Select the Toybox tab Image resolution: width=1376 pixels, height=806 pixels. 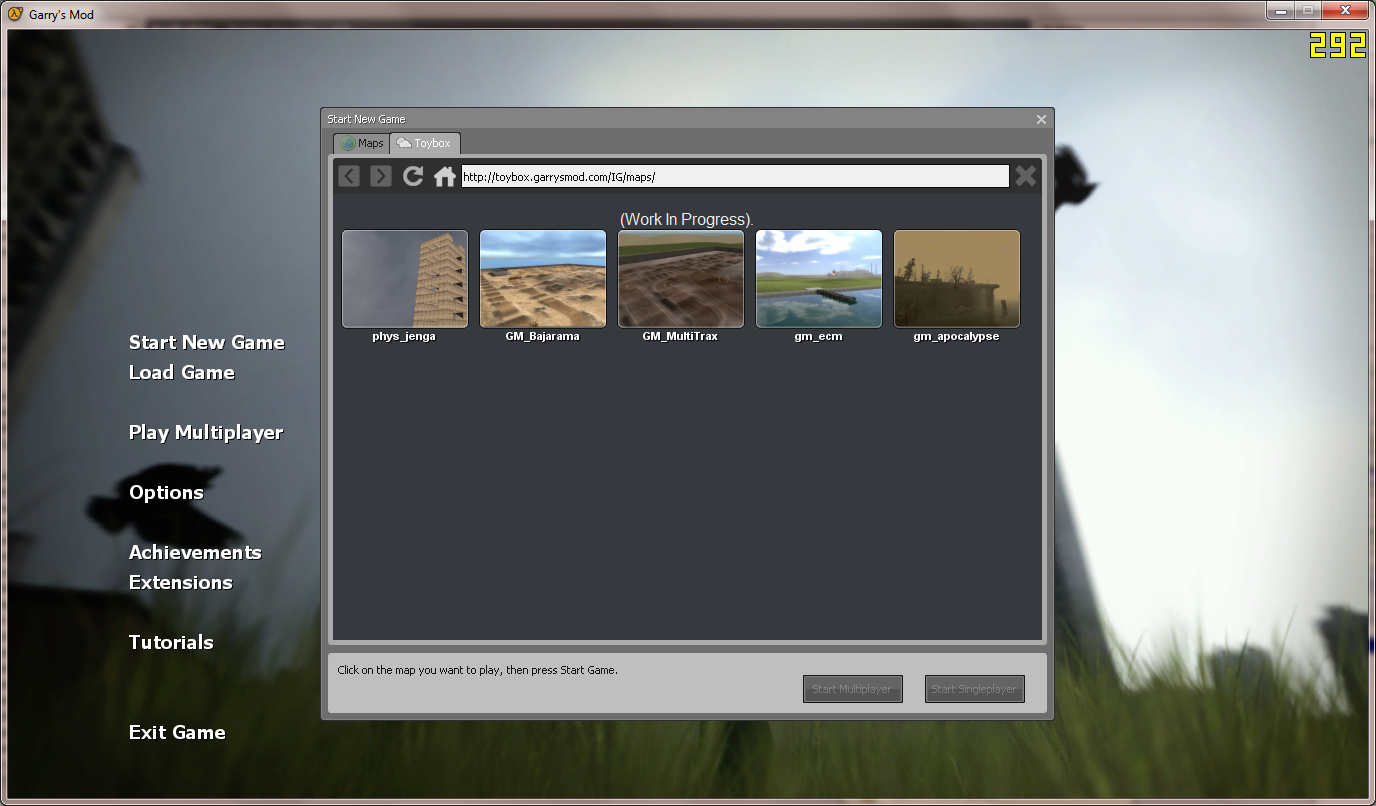(425, 143)
